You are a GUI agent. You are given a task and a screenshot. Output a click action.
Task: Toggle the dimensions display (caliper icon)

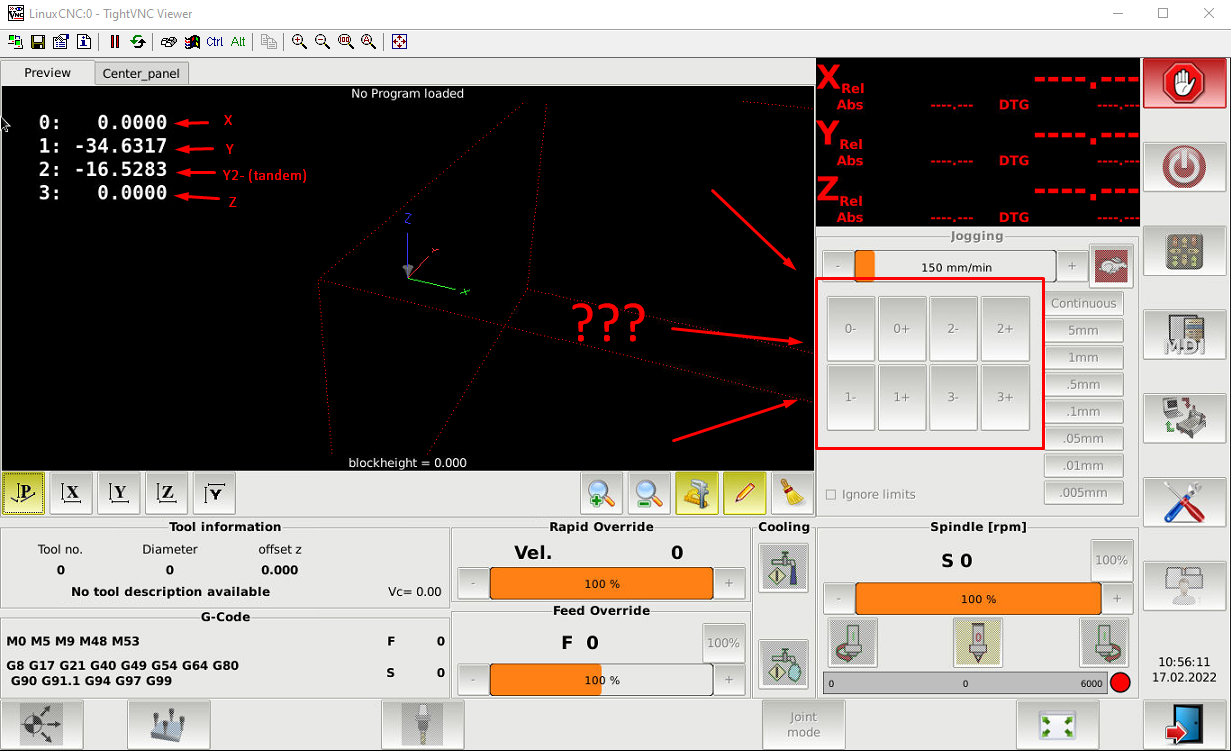[697, 493]
